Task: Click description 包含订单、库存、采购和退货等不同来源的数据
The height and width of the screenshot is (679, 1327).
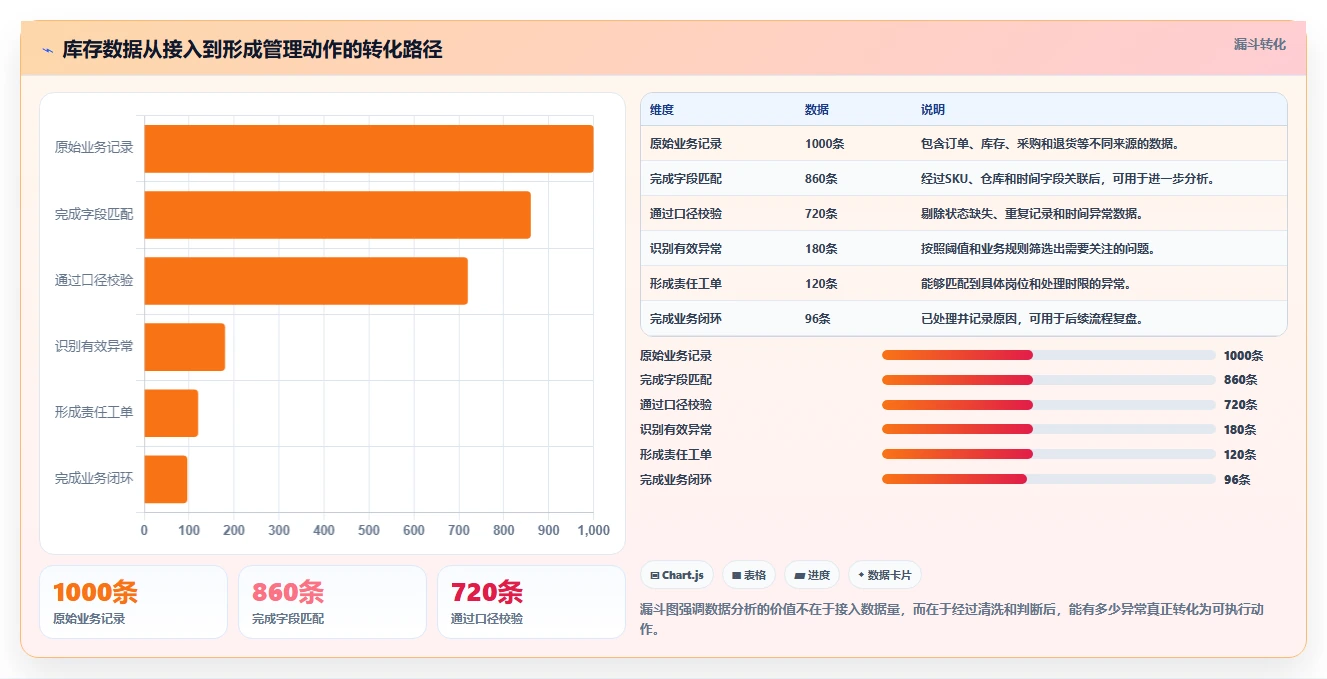Action: tap(1050, 144)
